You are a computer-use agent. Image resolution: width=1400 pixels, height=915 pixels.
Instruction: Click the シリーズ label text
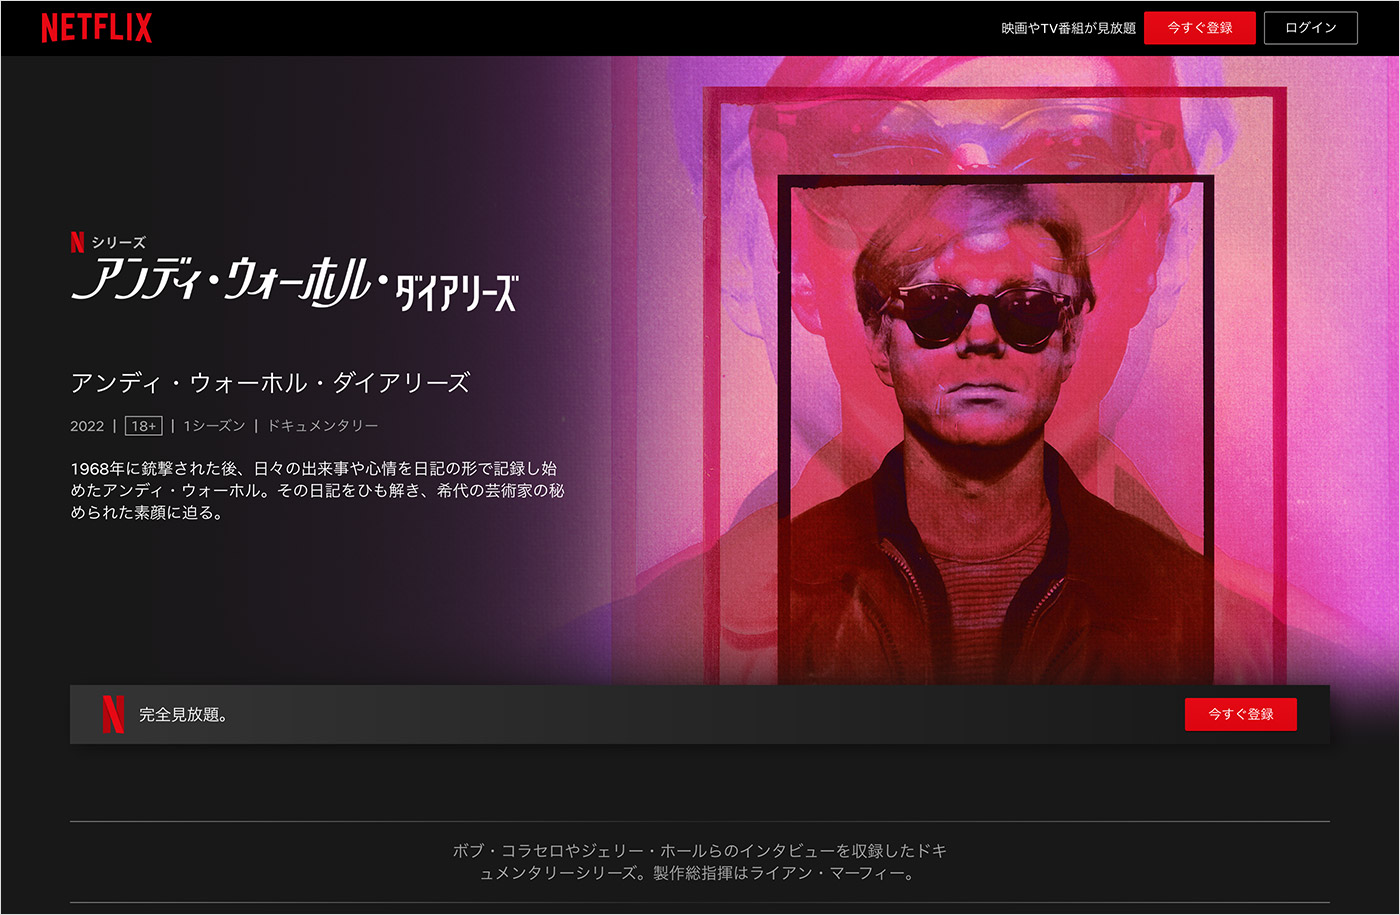[118, 242]
